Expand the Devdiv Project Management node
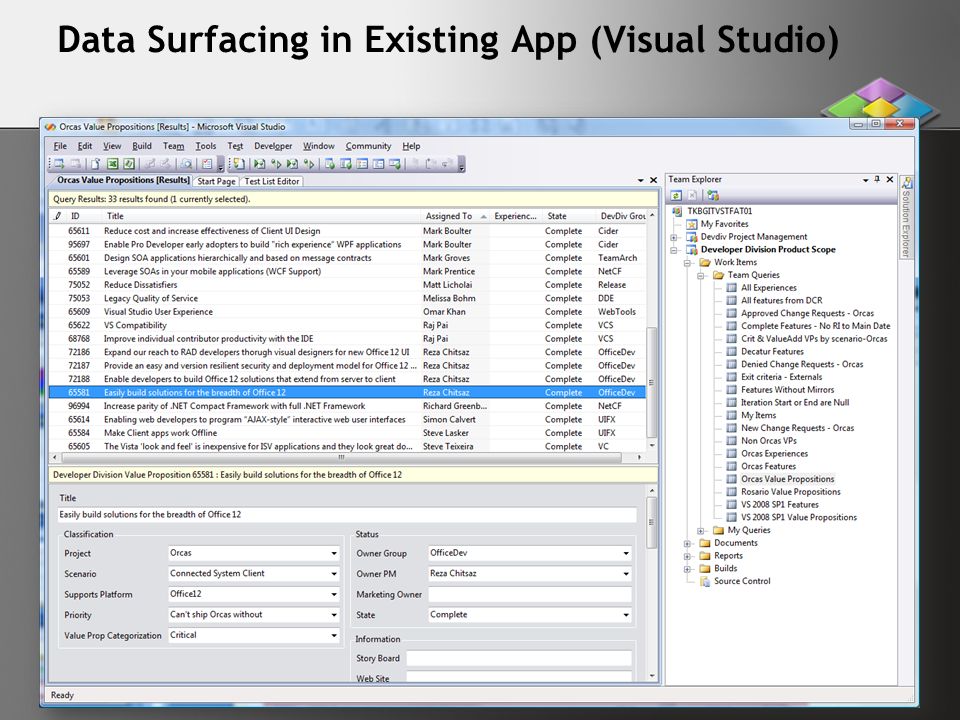 point(674,237)
